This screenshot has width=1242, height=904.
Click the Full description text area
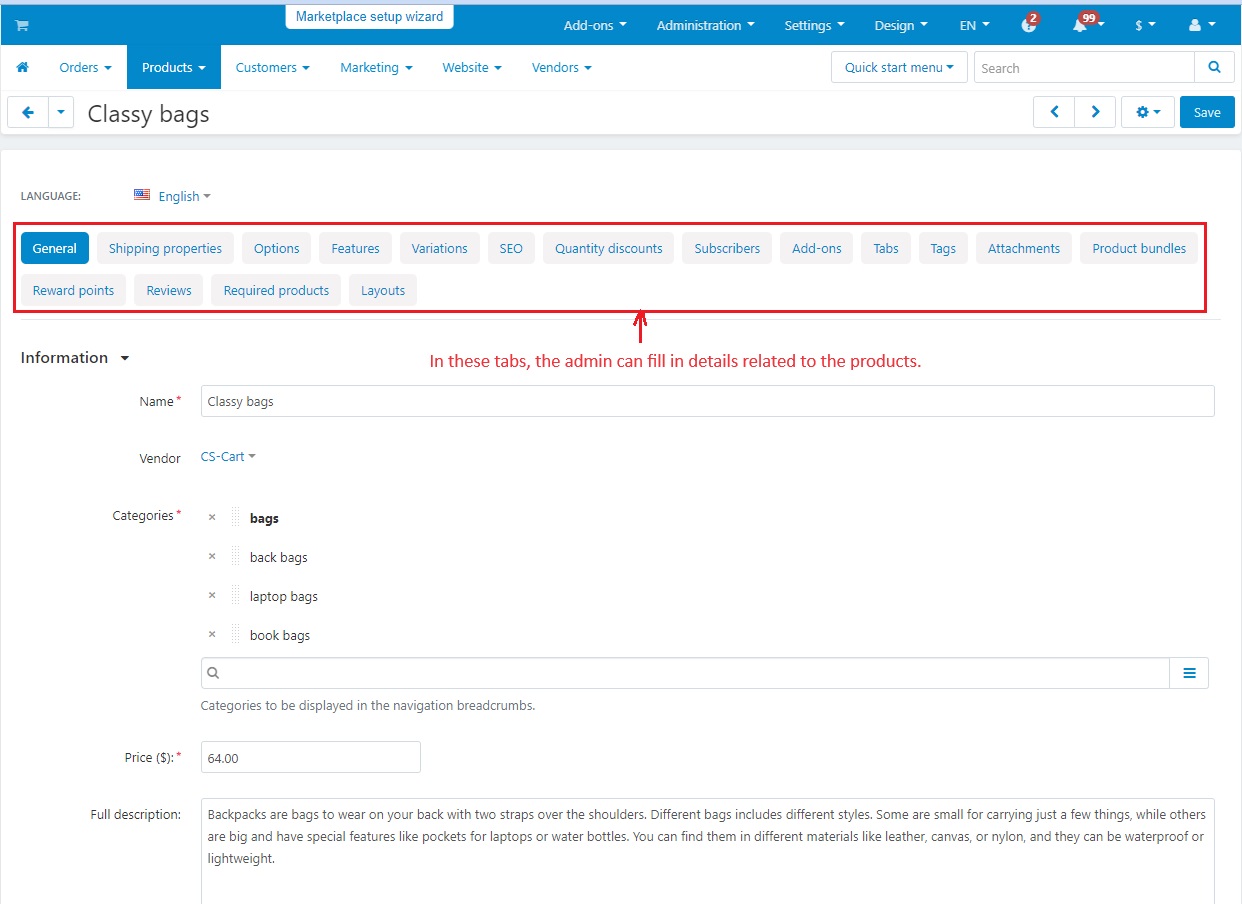[x=708, y=851]
